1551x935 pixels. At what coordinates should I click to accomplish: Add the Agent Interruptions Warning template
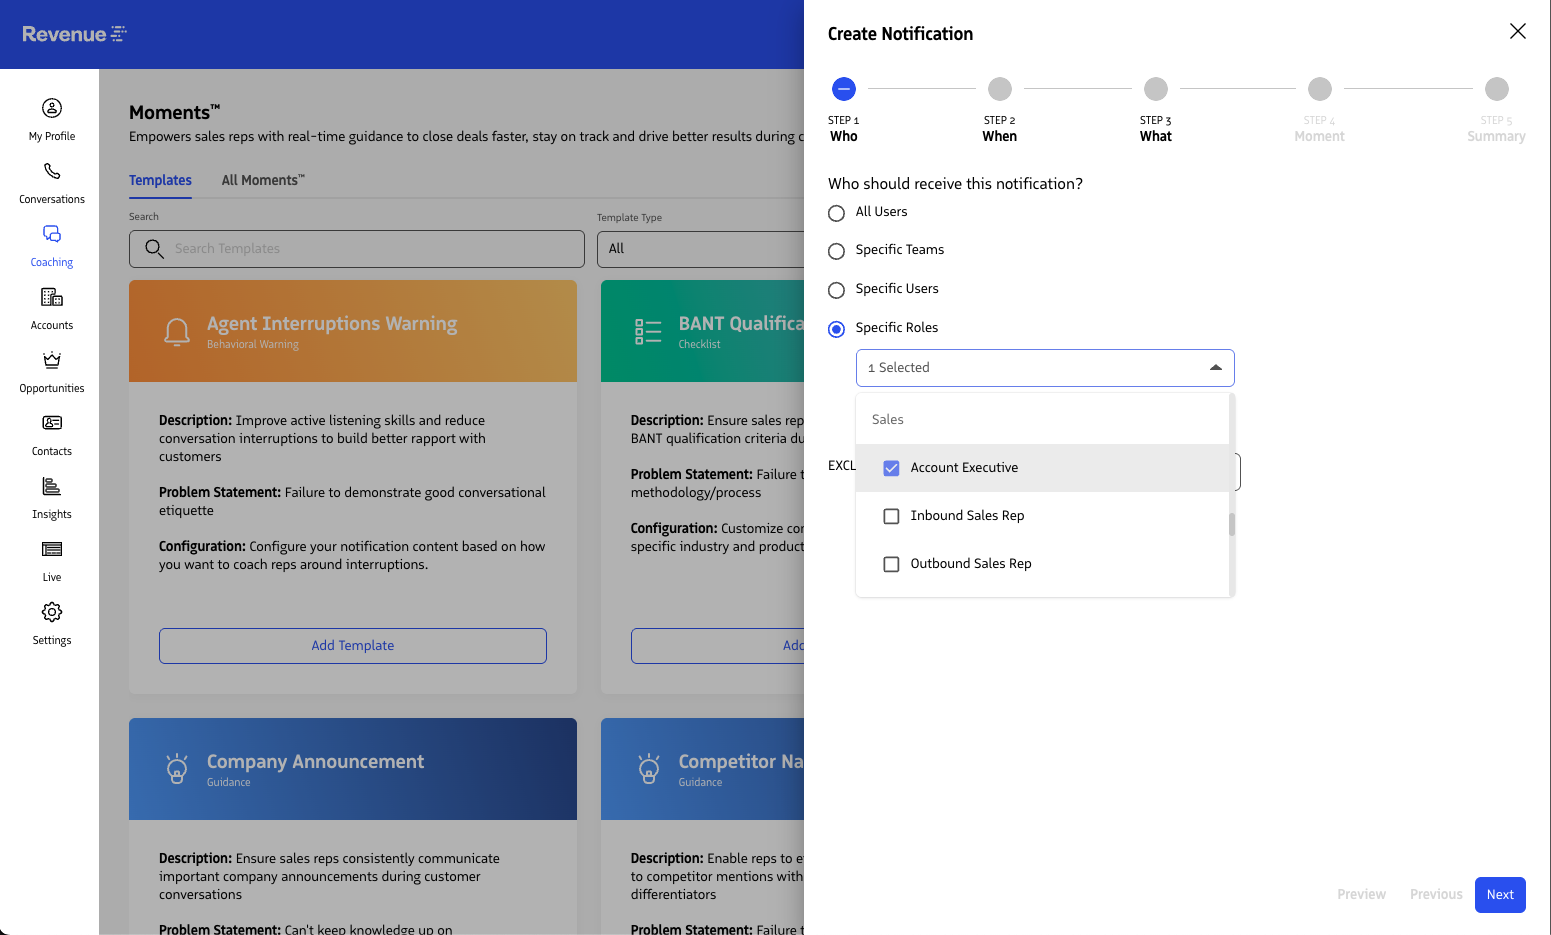point(352,646)
